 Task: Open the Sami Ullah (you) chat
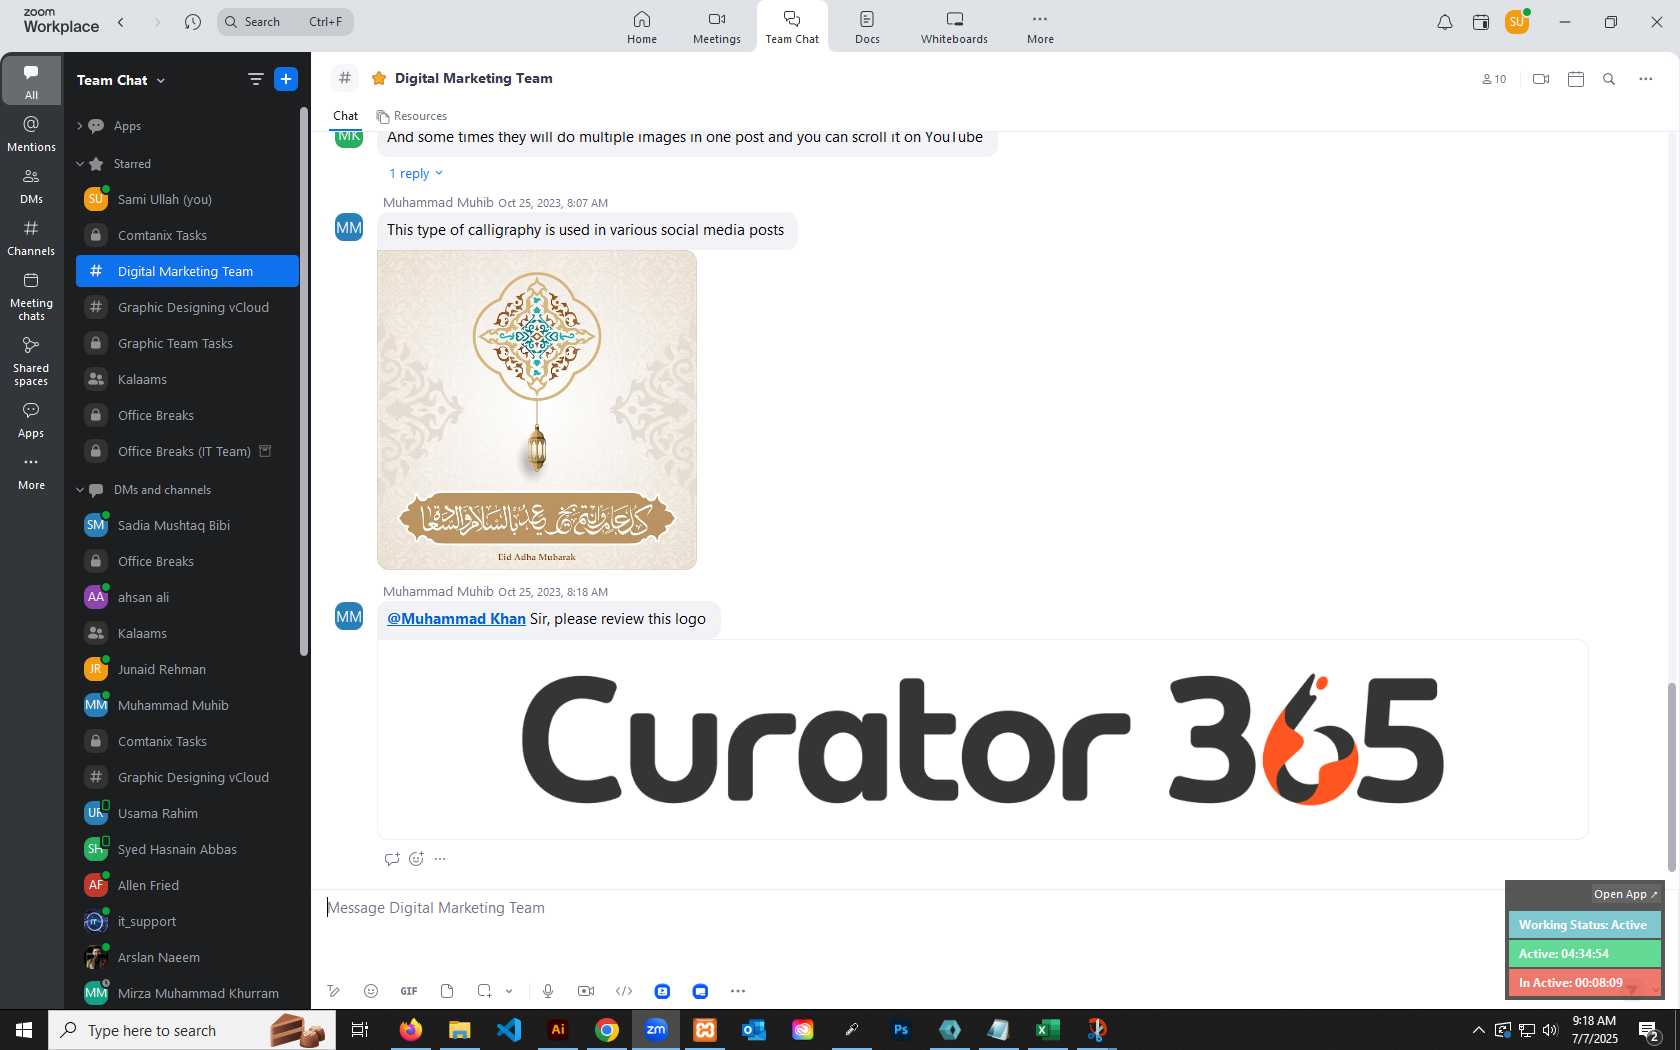point(187,199)
